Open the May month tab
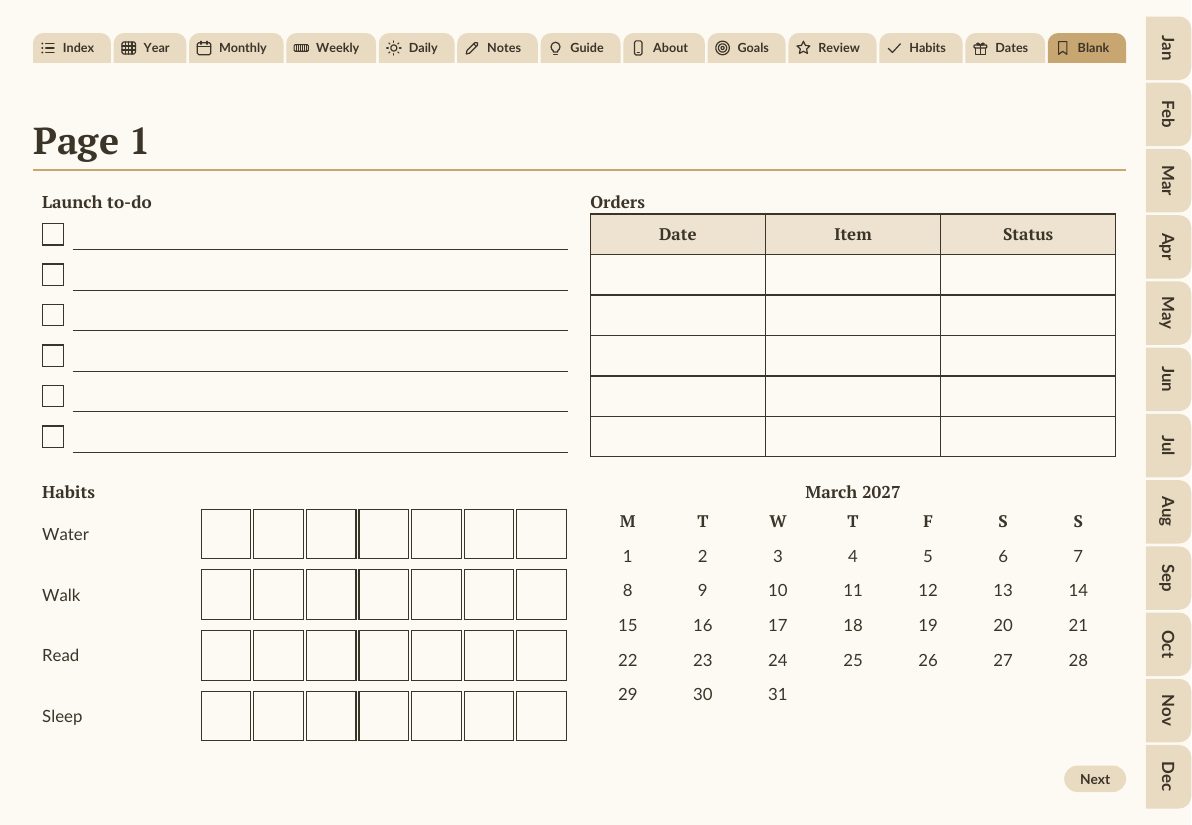 (1168, 313)
